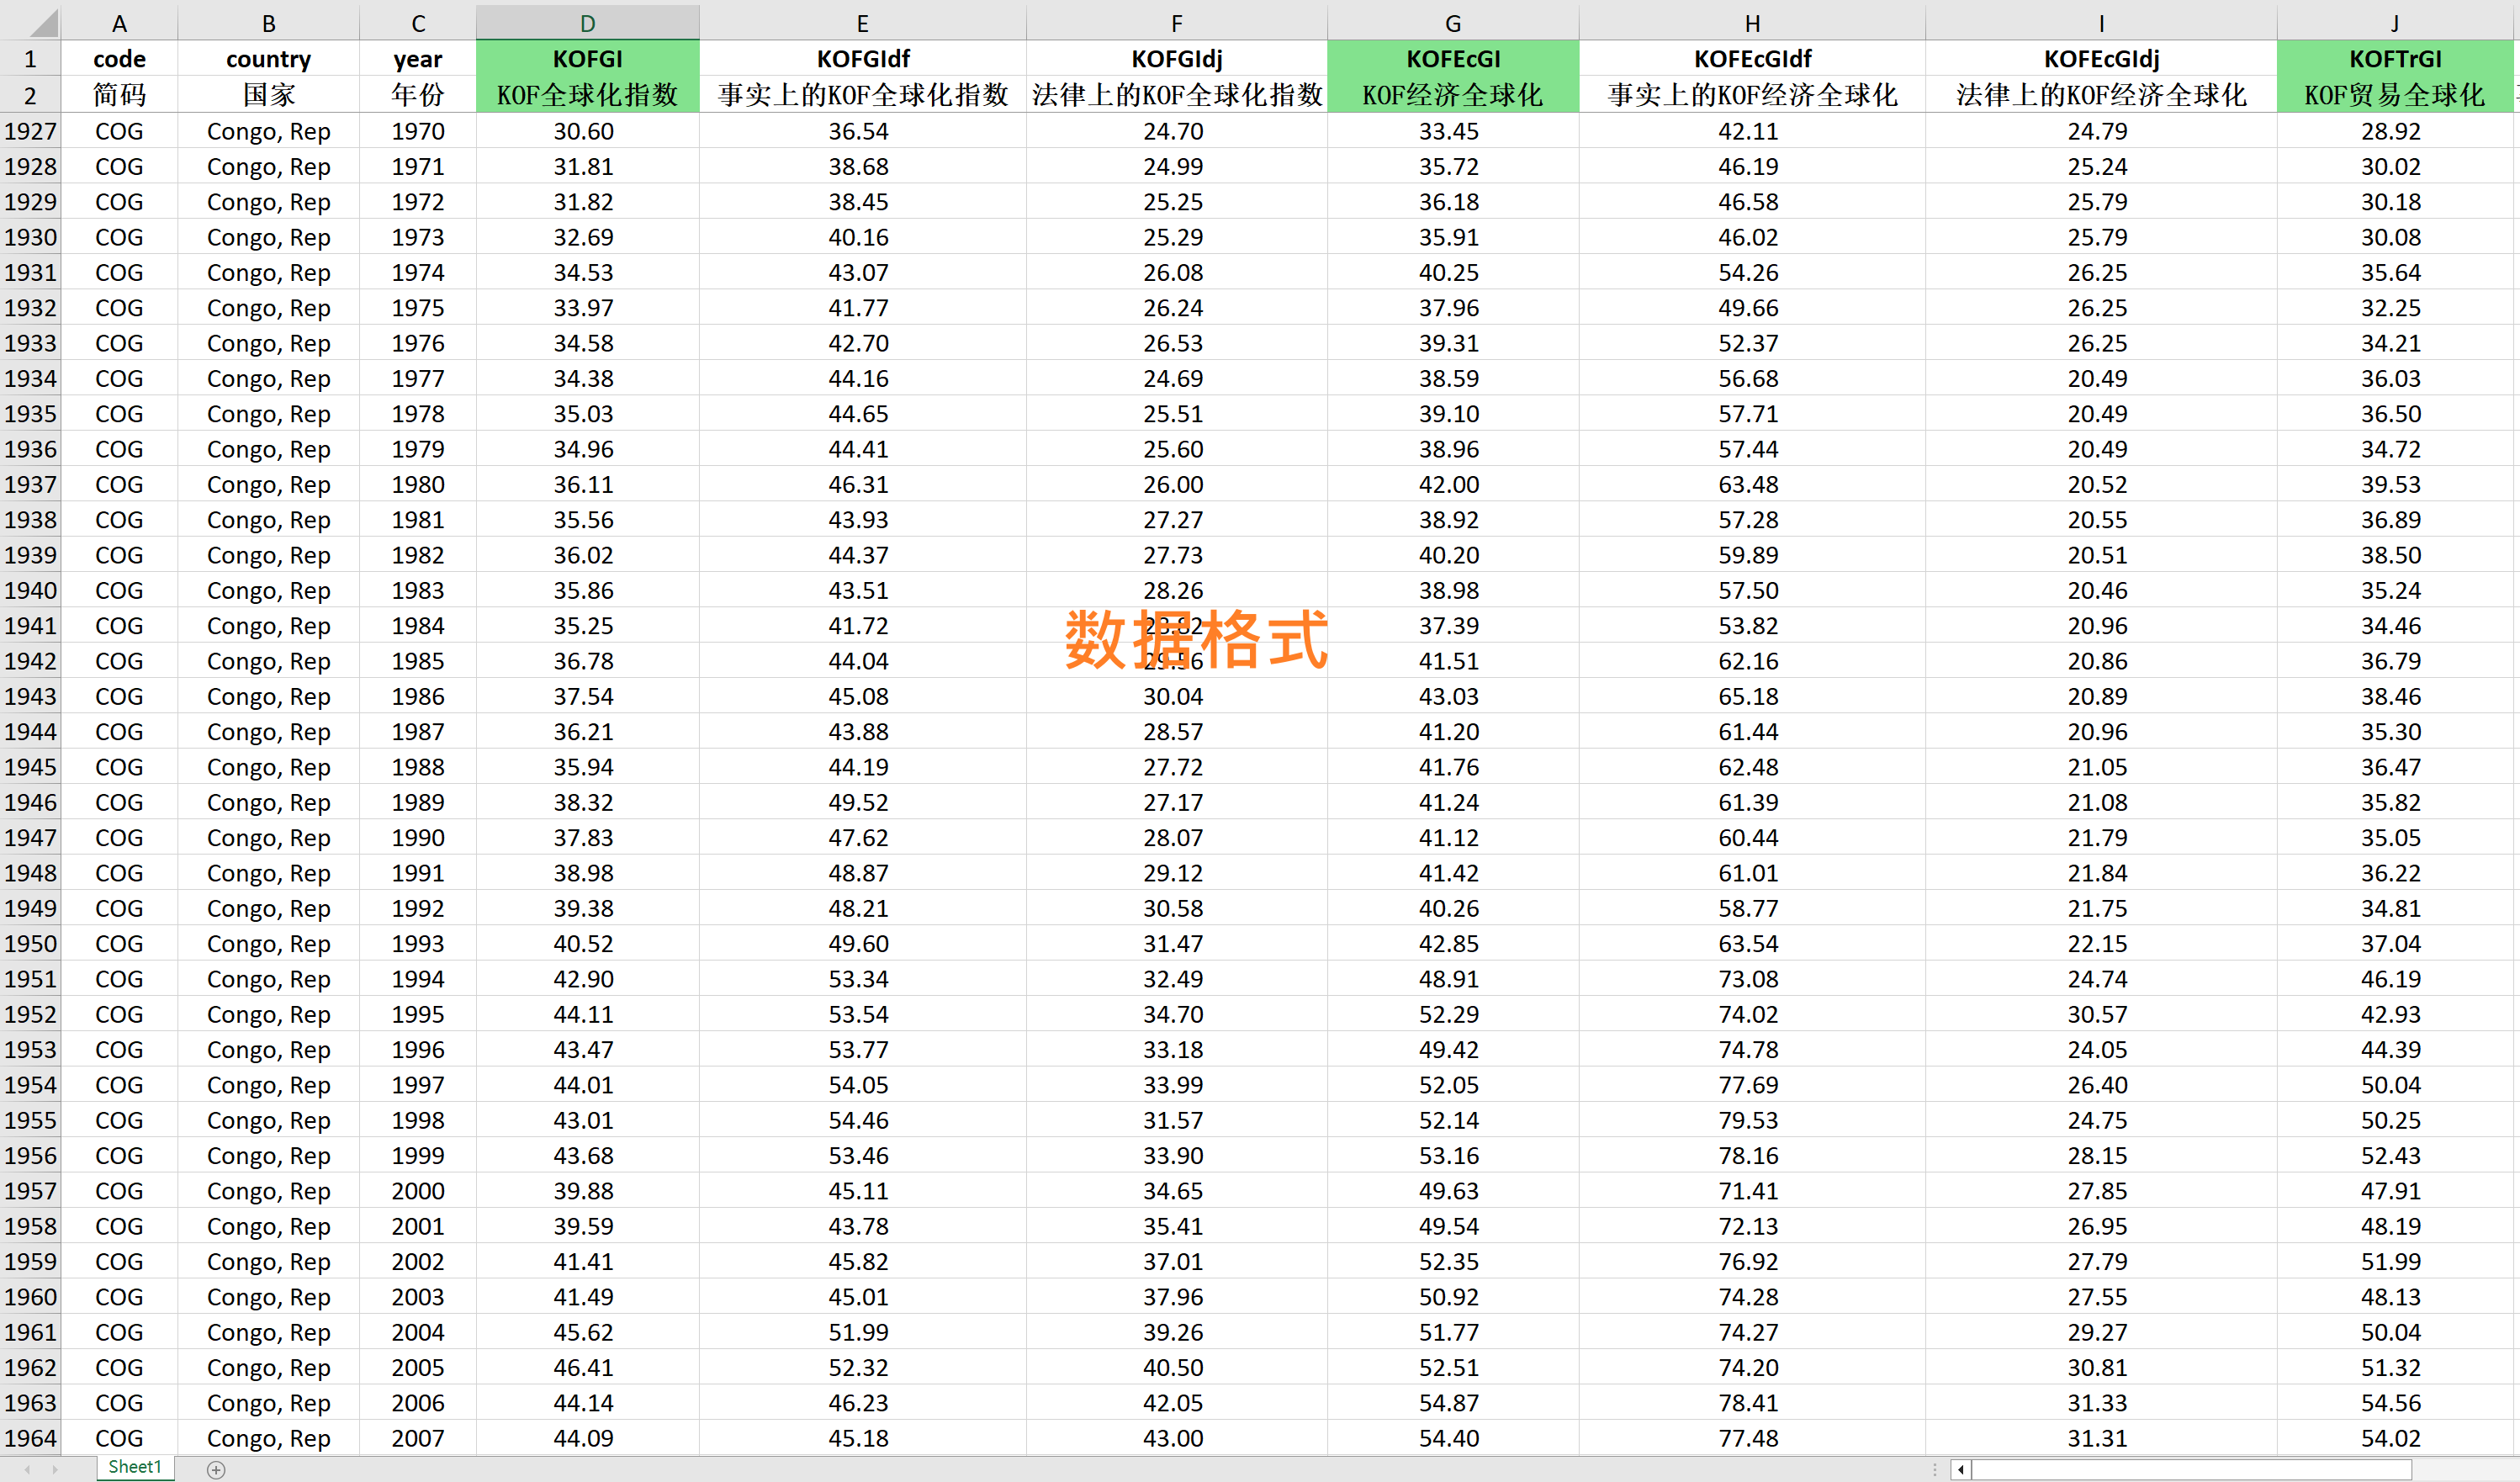Select column J header
The height and width of the screenshot is (1482, 2520).
(x=2396, y=22)
